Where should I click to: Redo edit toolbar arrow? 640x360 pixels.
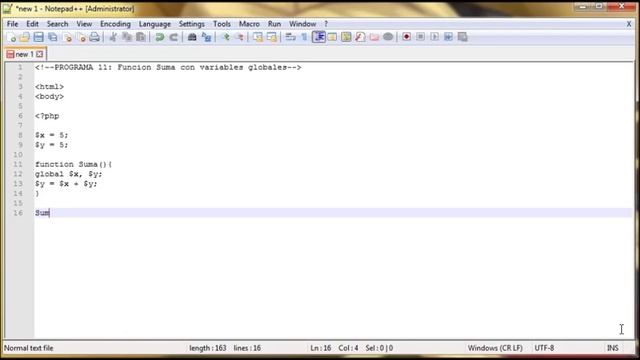tap(173, 38)
